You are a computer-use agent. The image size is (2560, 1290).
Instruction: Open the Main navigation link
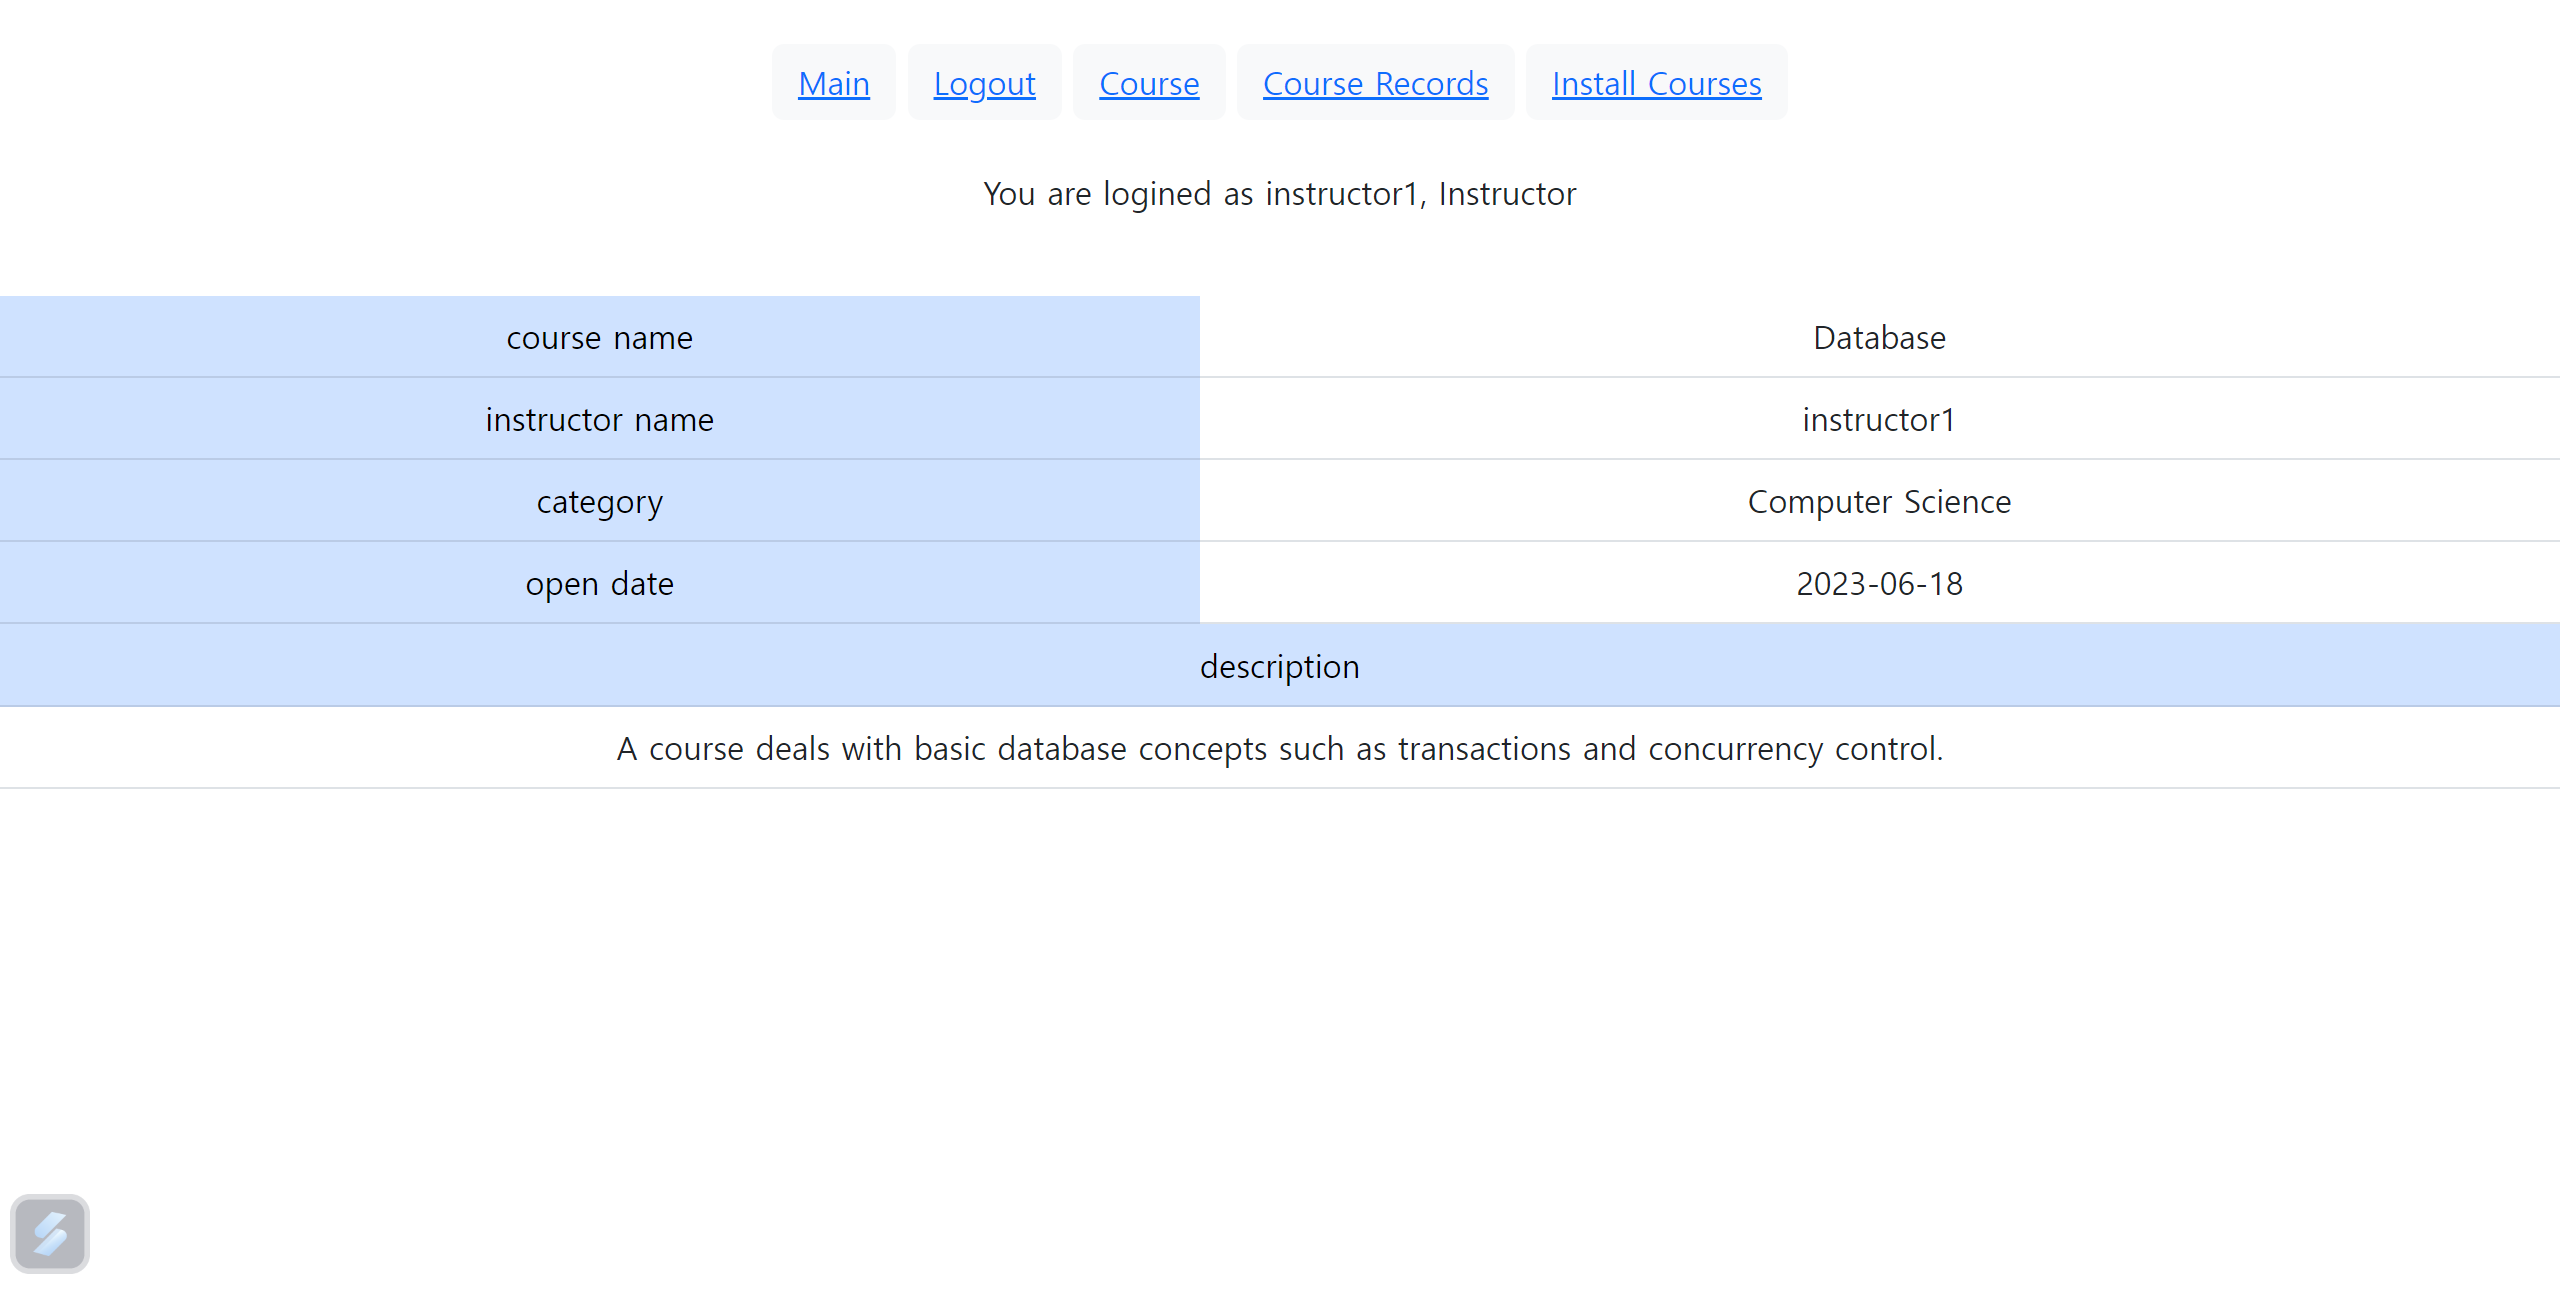833,84
